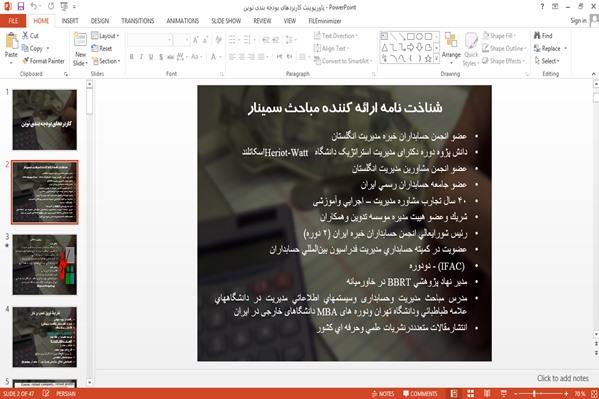The height and width of the screenshot is (399, 599).
Task: Toggle Italic formatting
Action: (x=141, y=57)
